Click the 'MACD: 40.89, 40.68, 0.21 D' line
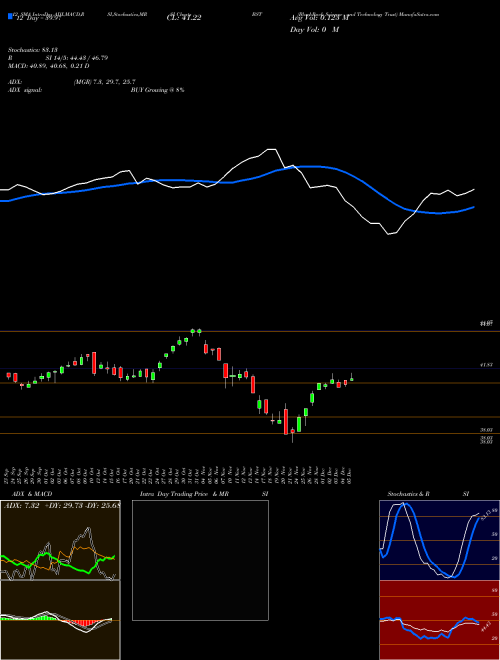The width and height of the screenshot is (500, 660). (48, 66)
